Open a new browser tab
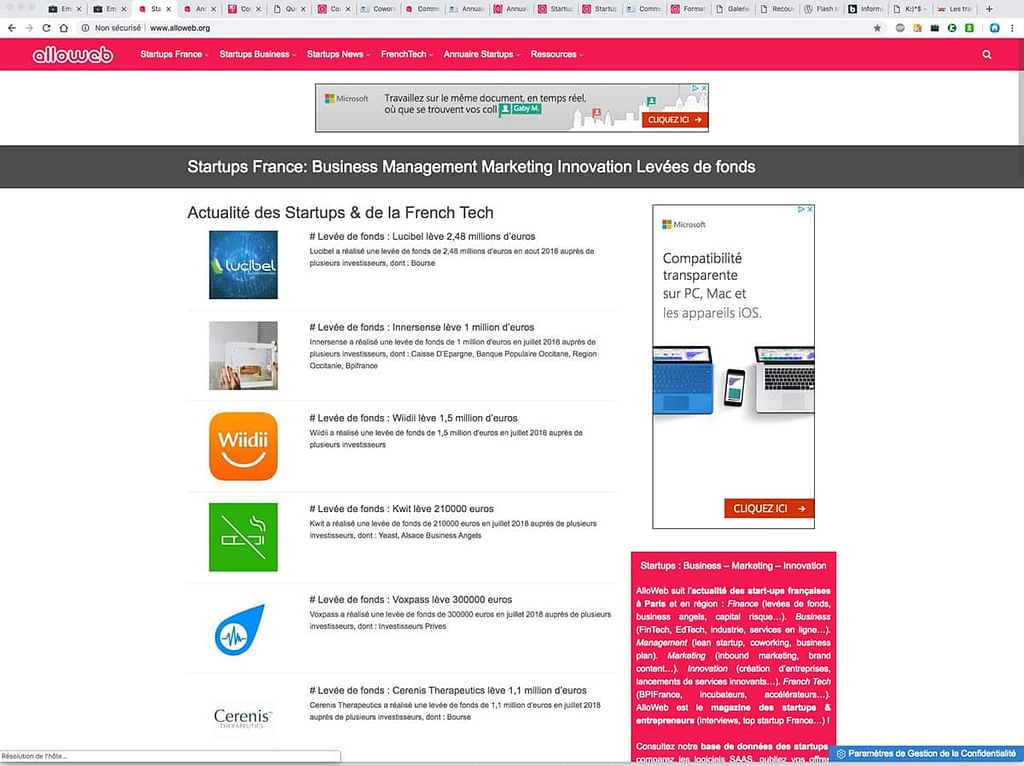 click(989, 9)
